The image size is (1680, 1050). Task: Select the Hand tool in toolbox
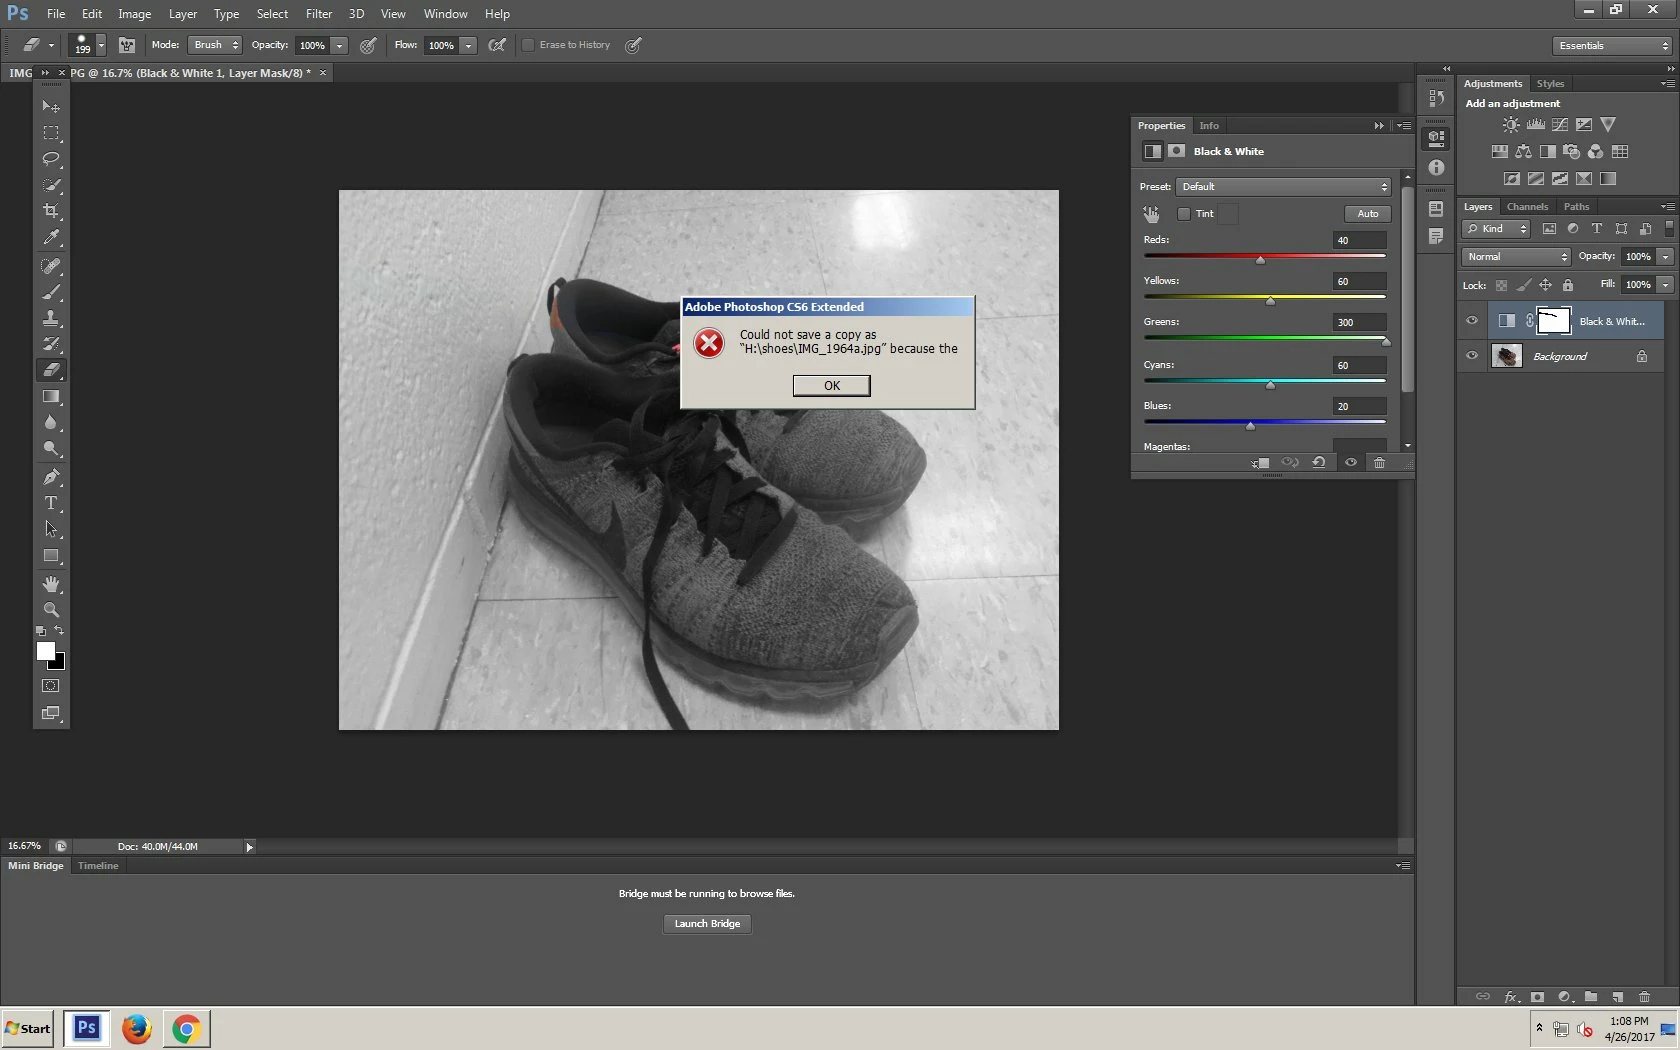coord(51,584)
